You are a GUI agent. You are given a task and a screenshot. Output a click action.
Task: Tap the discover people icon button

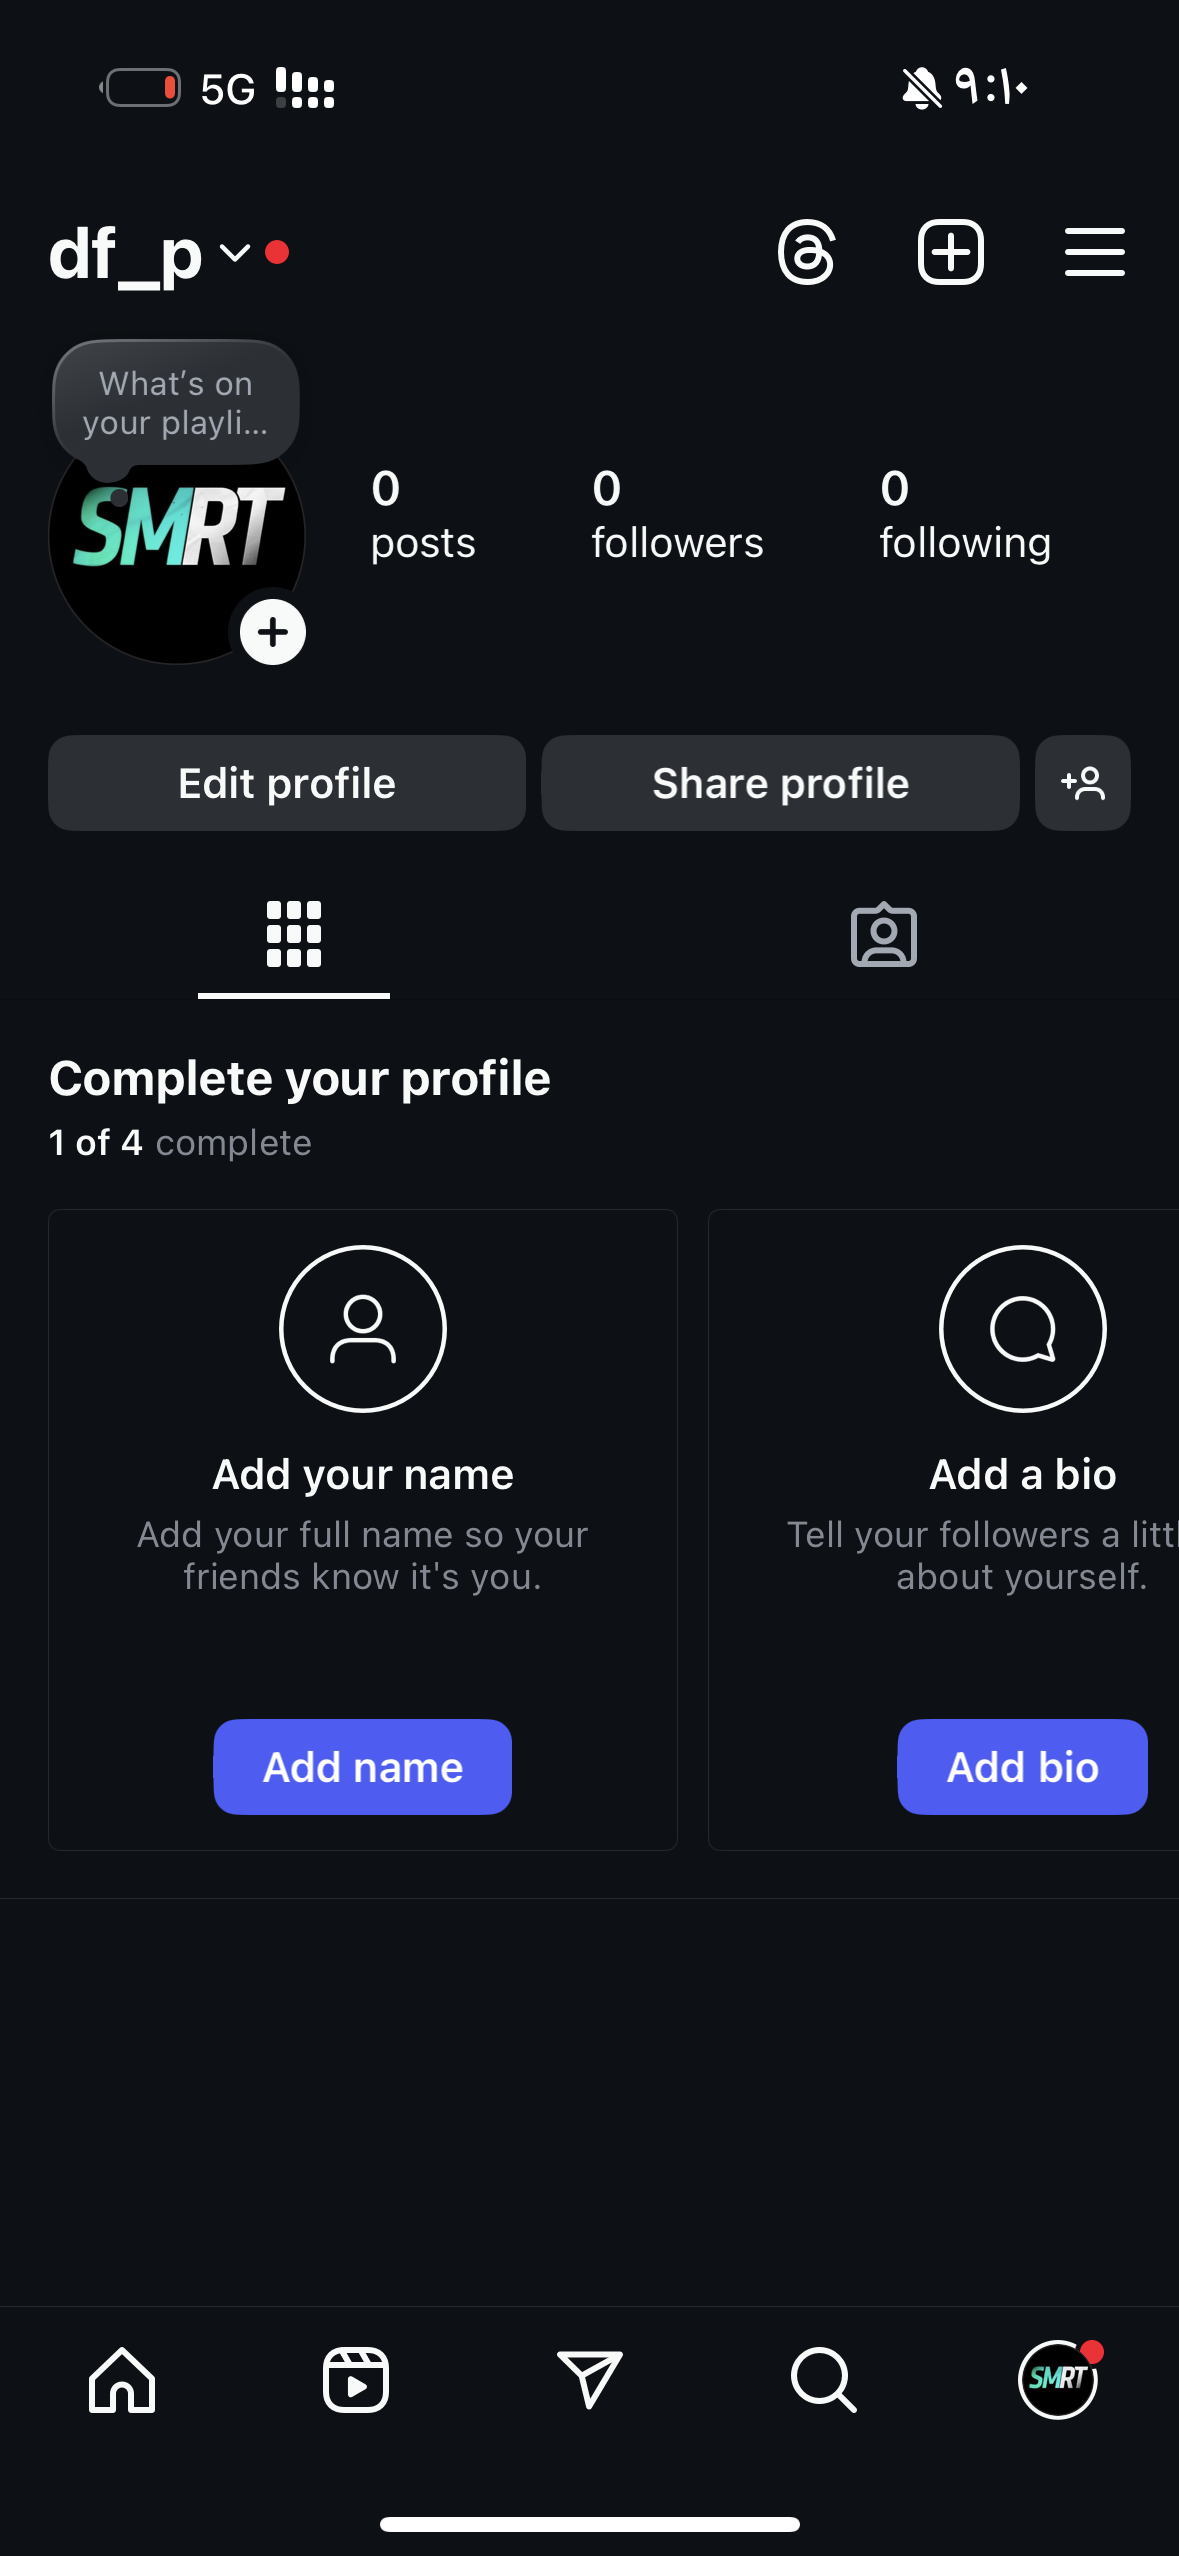pyautogui.click(x=1082, y=783)
